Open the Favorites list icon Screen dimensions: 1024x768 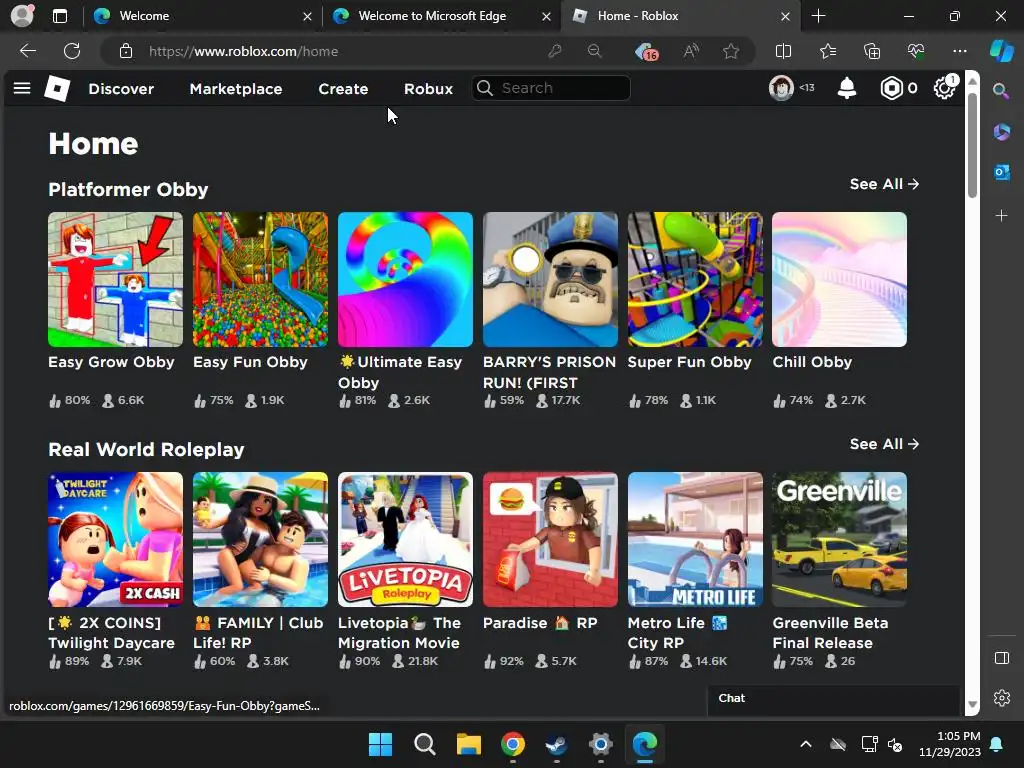[x=827, y=51]
